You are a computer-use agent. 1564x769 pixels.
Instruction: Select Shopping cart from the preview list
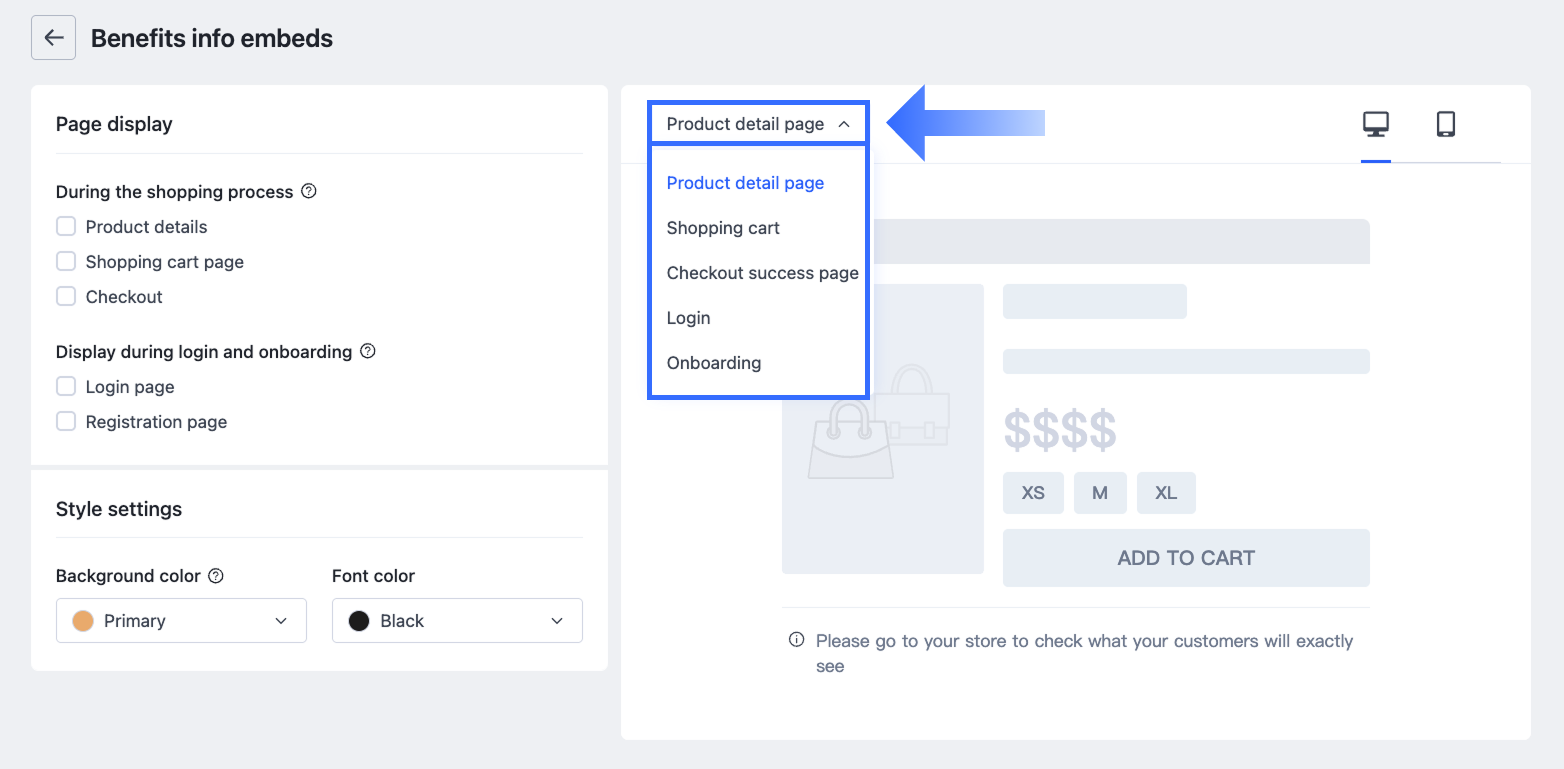click(x=723, y=228)
